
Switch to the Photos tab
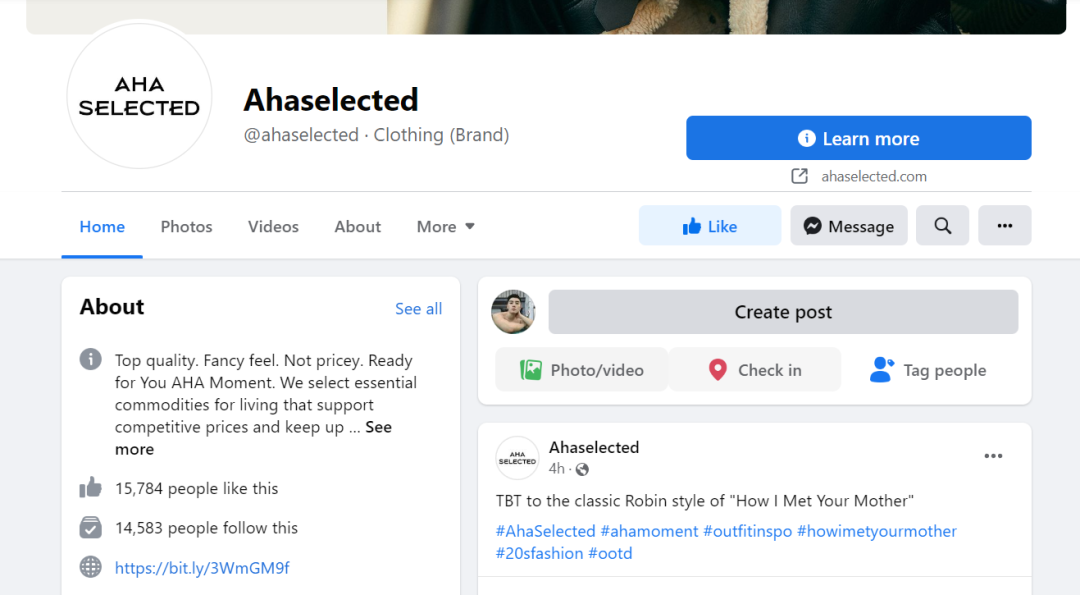[x=186, y=227]
